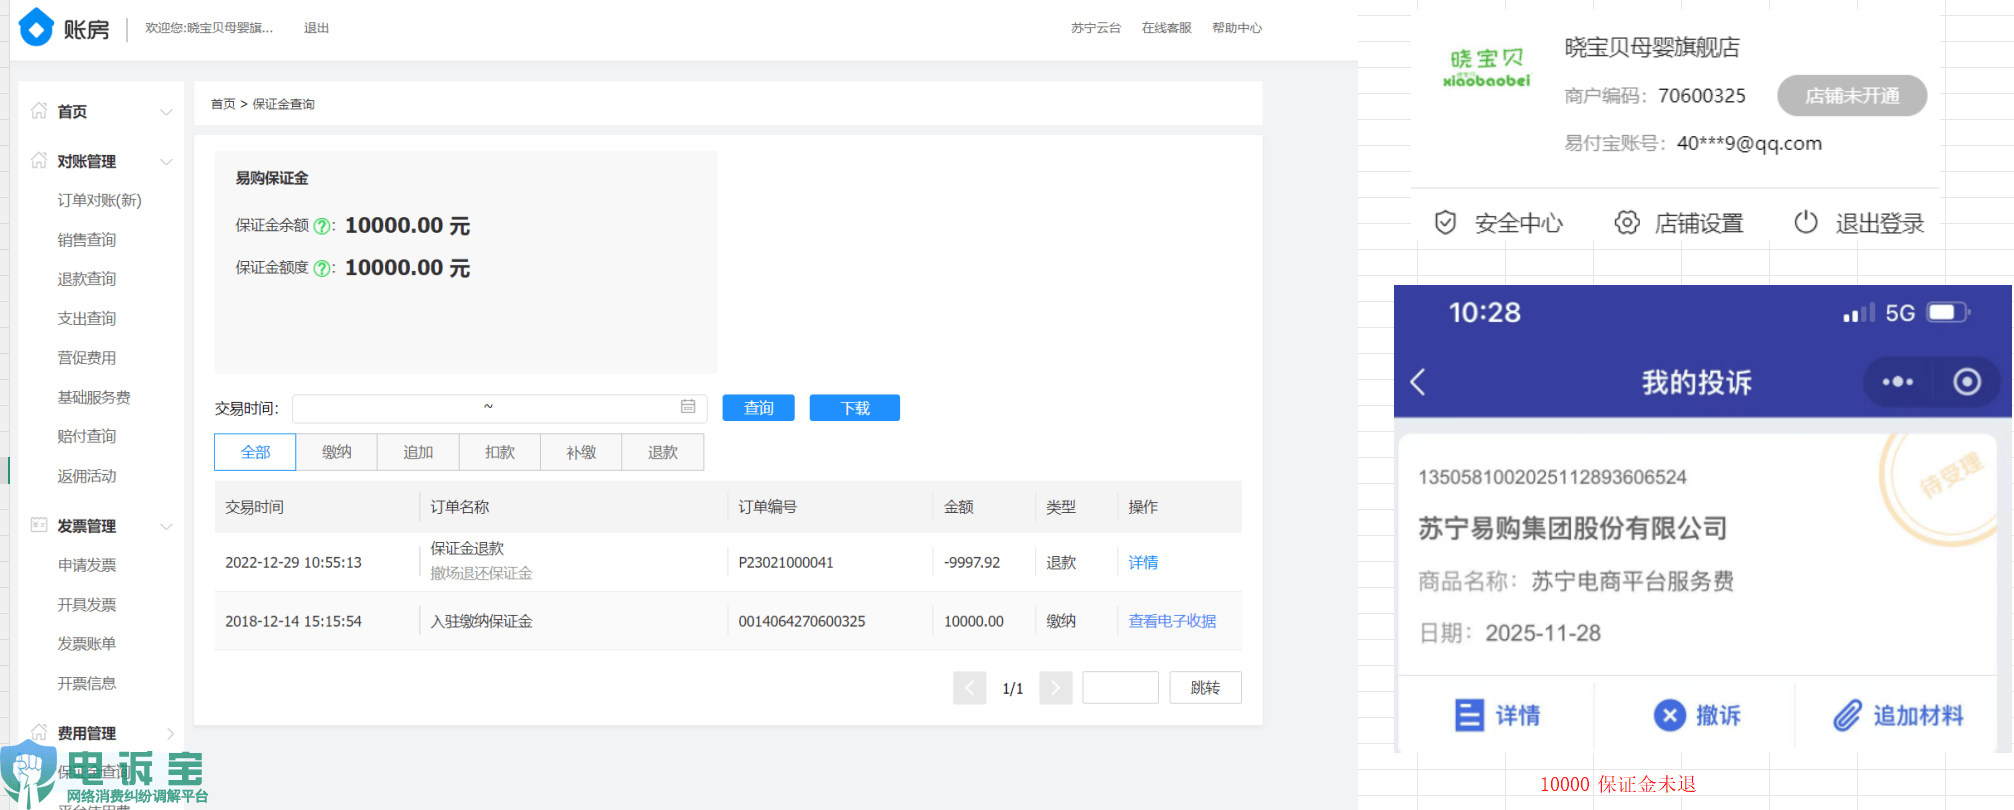The height and width of the screenshot is (810, 2014).
Task: Click the 账房 logo icon
Action: click(x=36, y=27)
